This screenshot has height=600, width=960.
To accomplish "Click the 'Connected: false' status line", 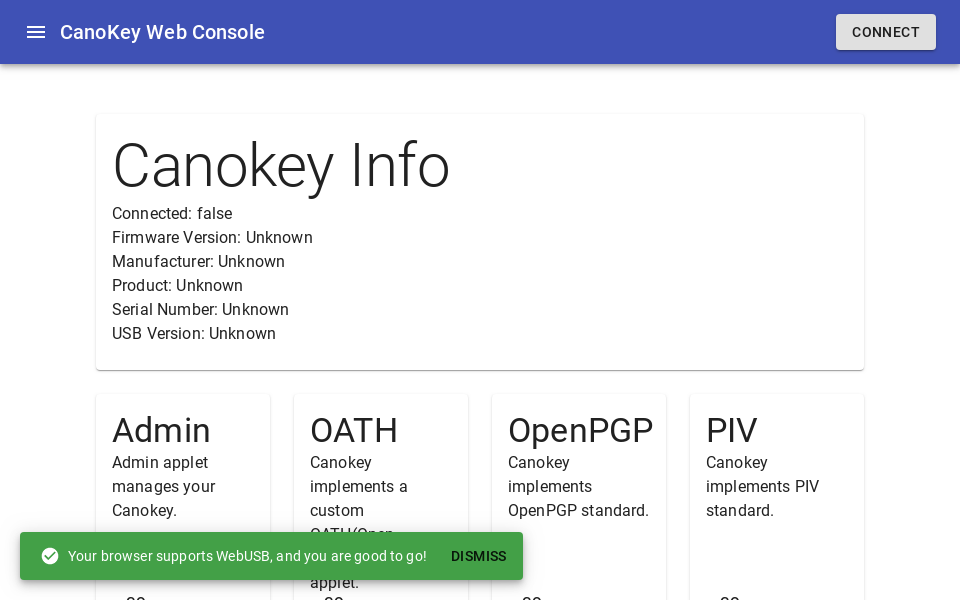I will point(172,214).
